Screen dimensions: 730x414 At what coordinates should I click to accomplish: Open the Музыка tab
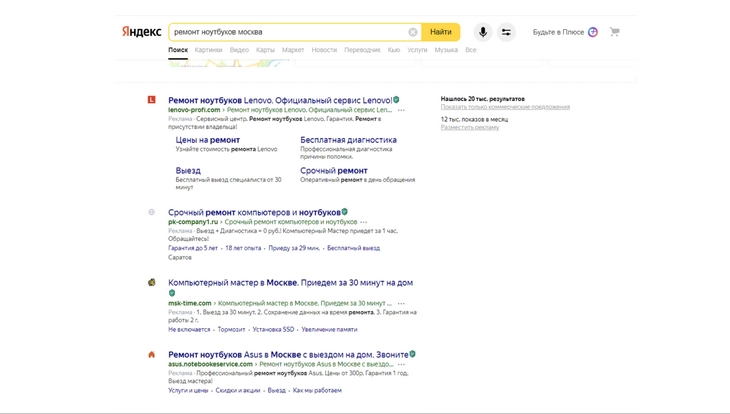pos(446,50)
